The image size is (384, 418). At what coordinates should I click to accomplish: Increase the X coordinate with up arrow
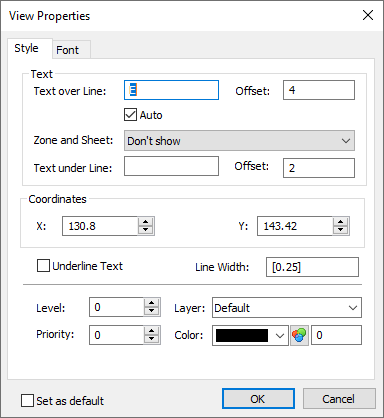[x=145, y=222]
